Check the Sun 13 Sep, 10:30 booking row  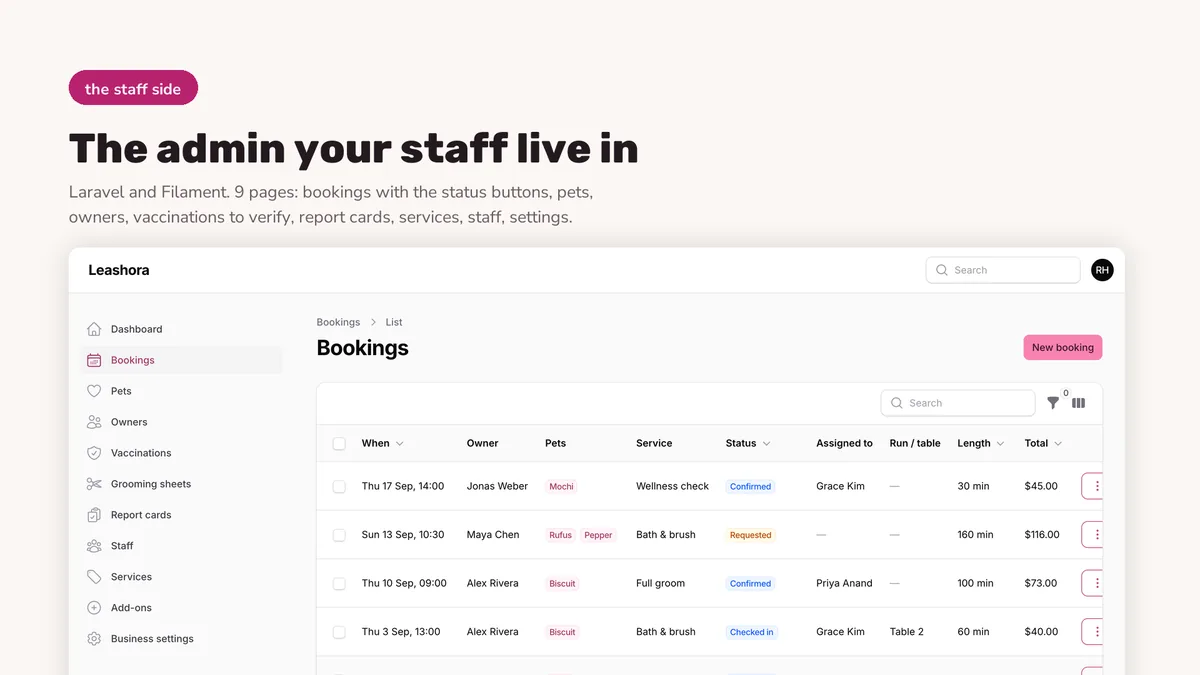[x=339, y=535]
